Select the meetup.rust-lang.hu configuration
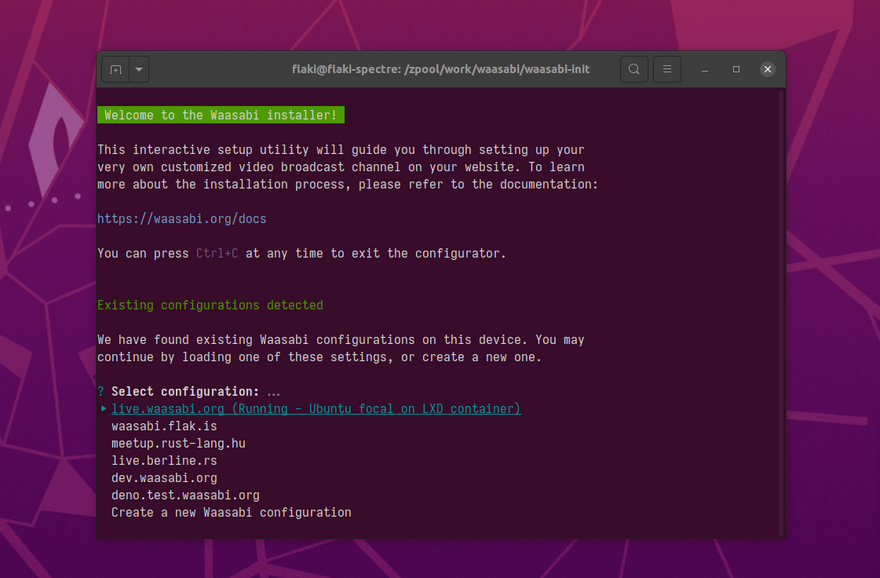 pos(178,444)
